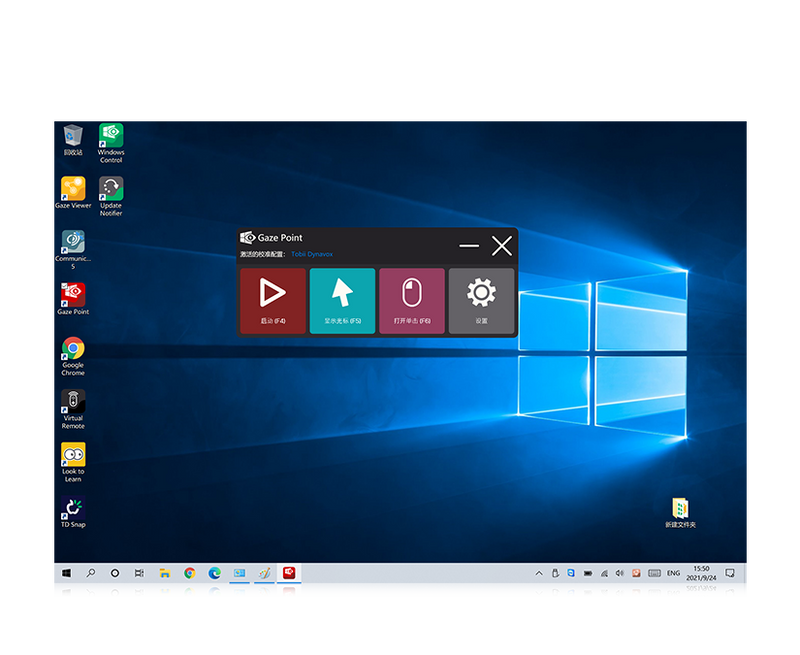This screenshot has height=655, width=800.
Task: Select the Communicator 5 desktop shortcut
Action: [x=73, y=249]
